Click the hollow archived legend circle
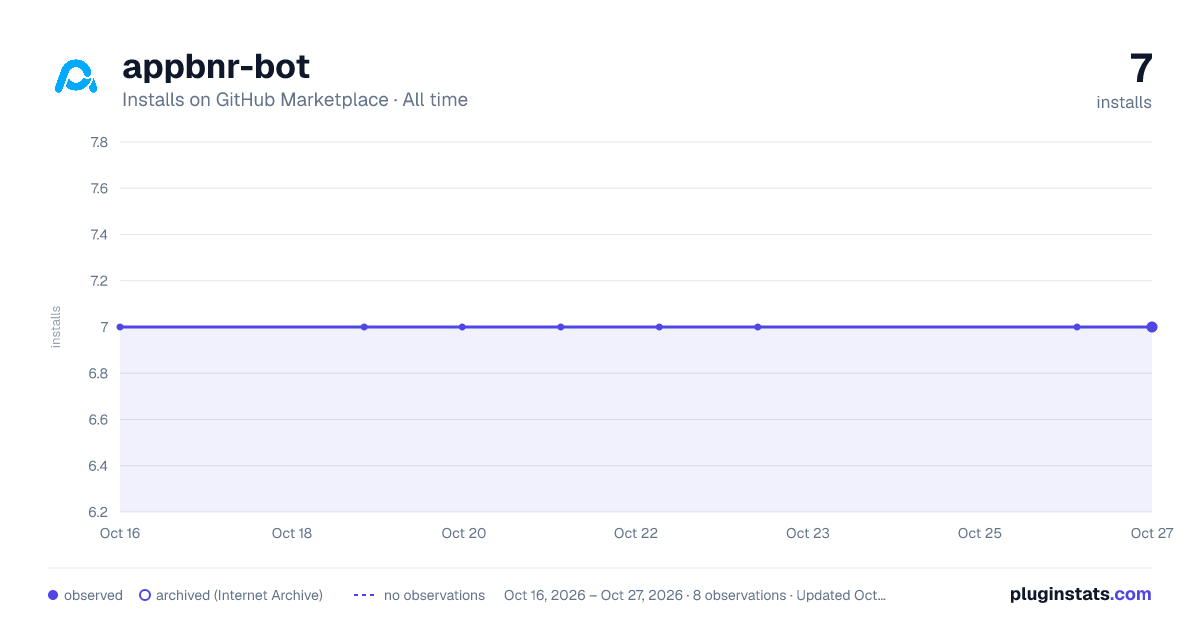Viewport: 1200px width, 630px height. click(x=145, y=595)
